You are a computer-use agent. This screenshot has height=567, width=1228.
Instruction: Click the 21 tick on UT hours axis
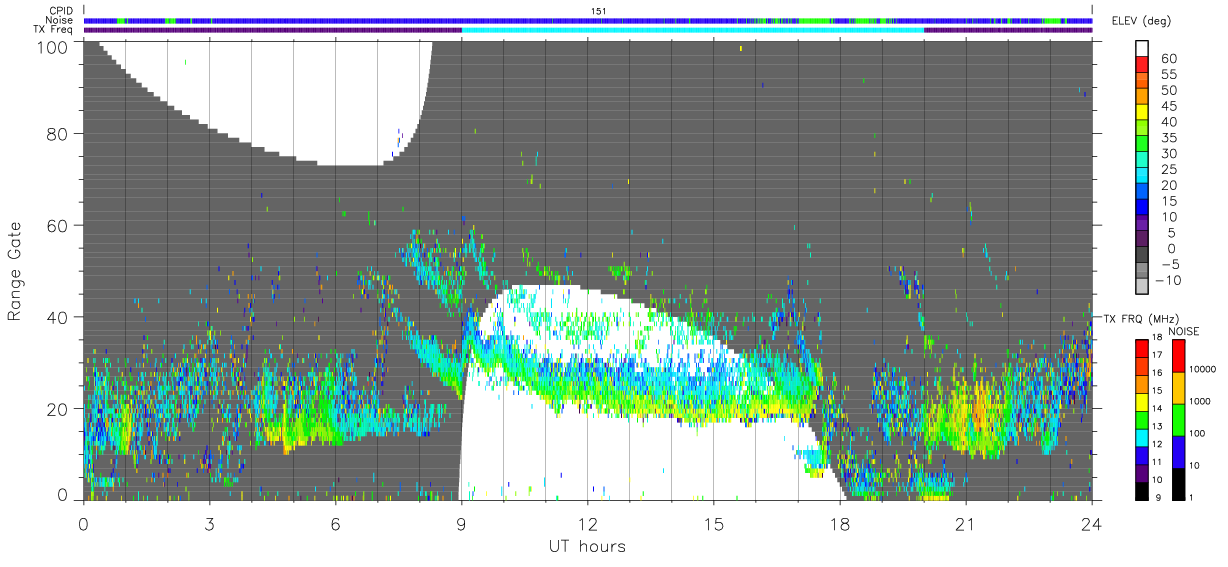click(x=965, y=523)
